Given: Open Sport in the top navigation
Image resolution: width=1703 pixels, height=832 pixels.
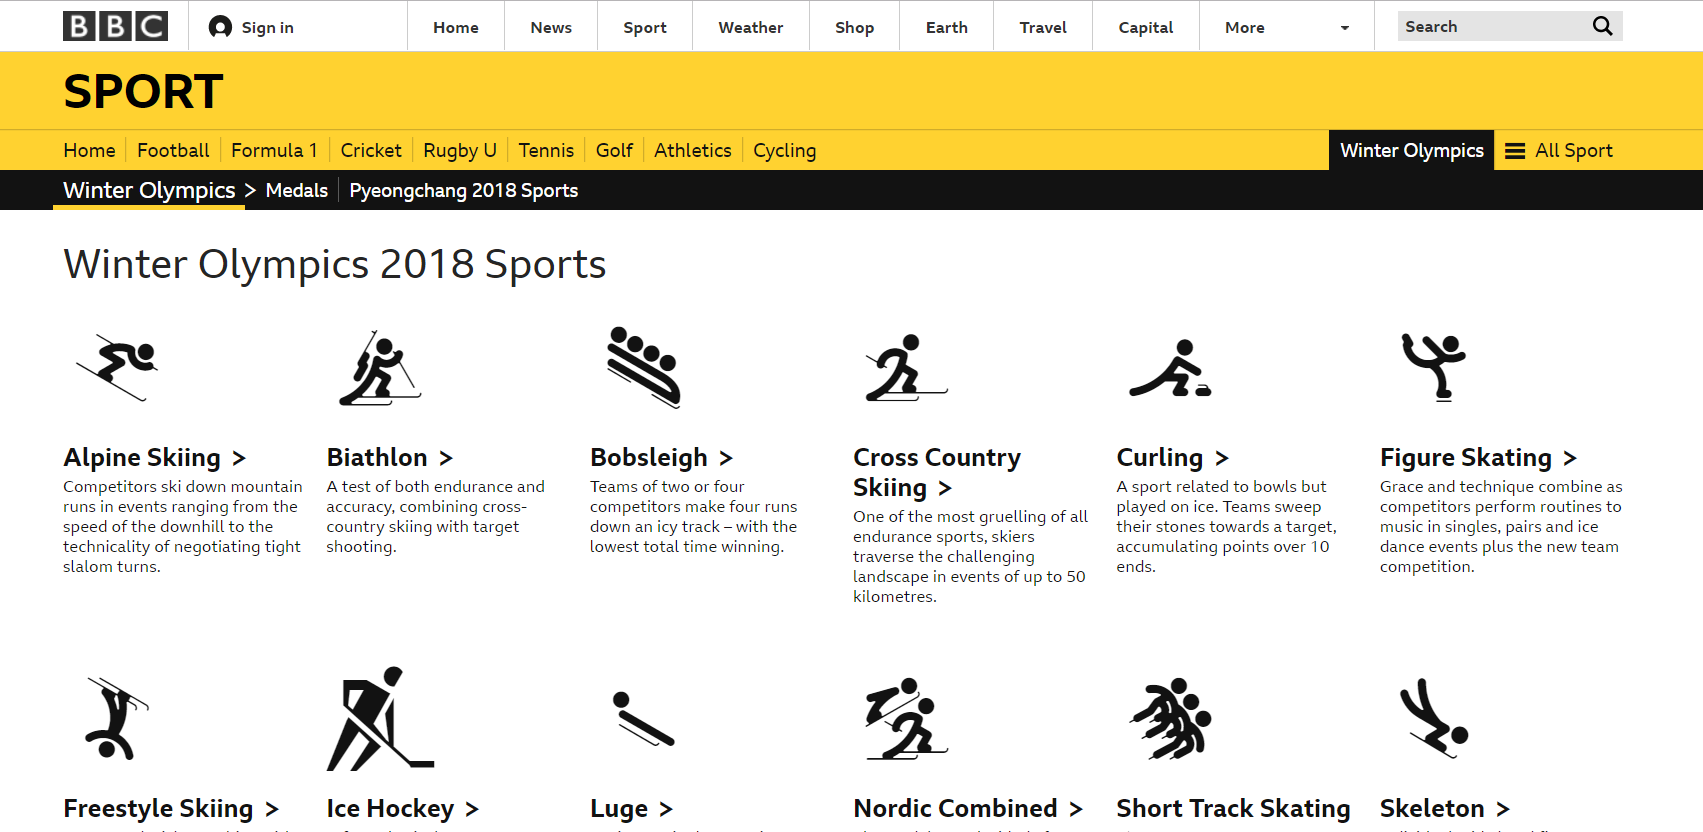Looking at the screenshot, I should coord(645,28).
